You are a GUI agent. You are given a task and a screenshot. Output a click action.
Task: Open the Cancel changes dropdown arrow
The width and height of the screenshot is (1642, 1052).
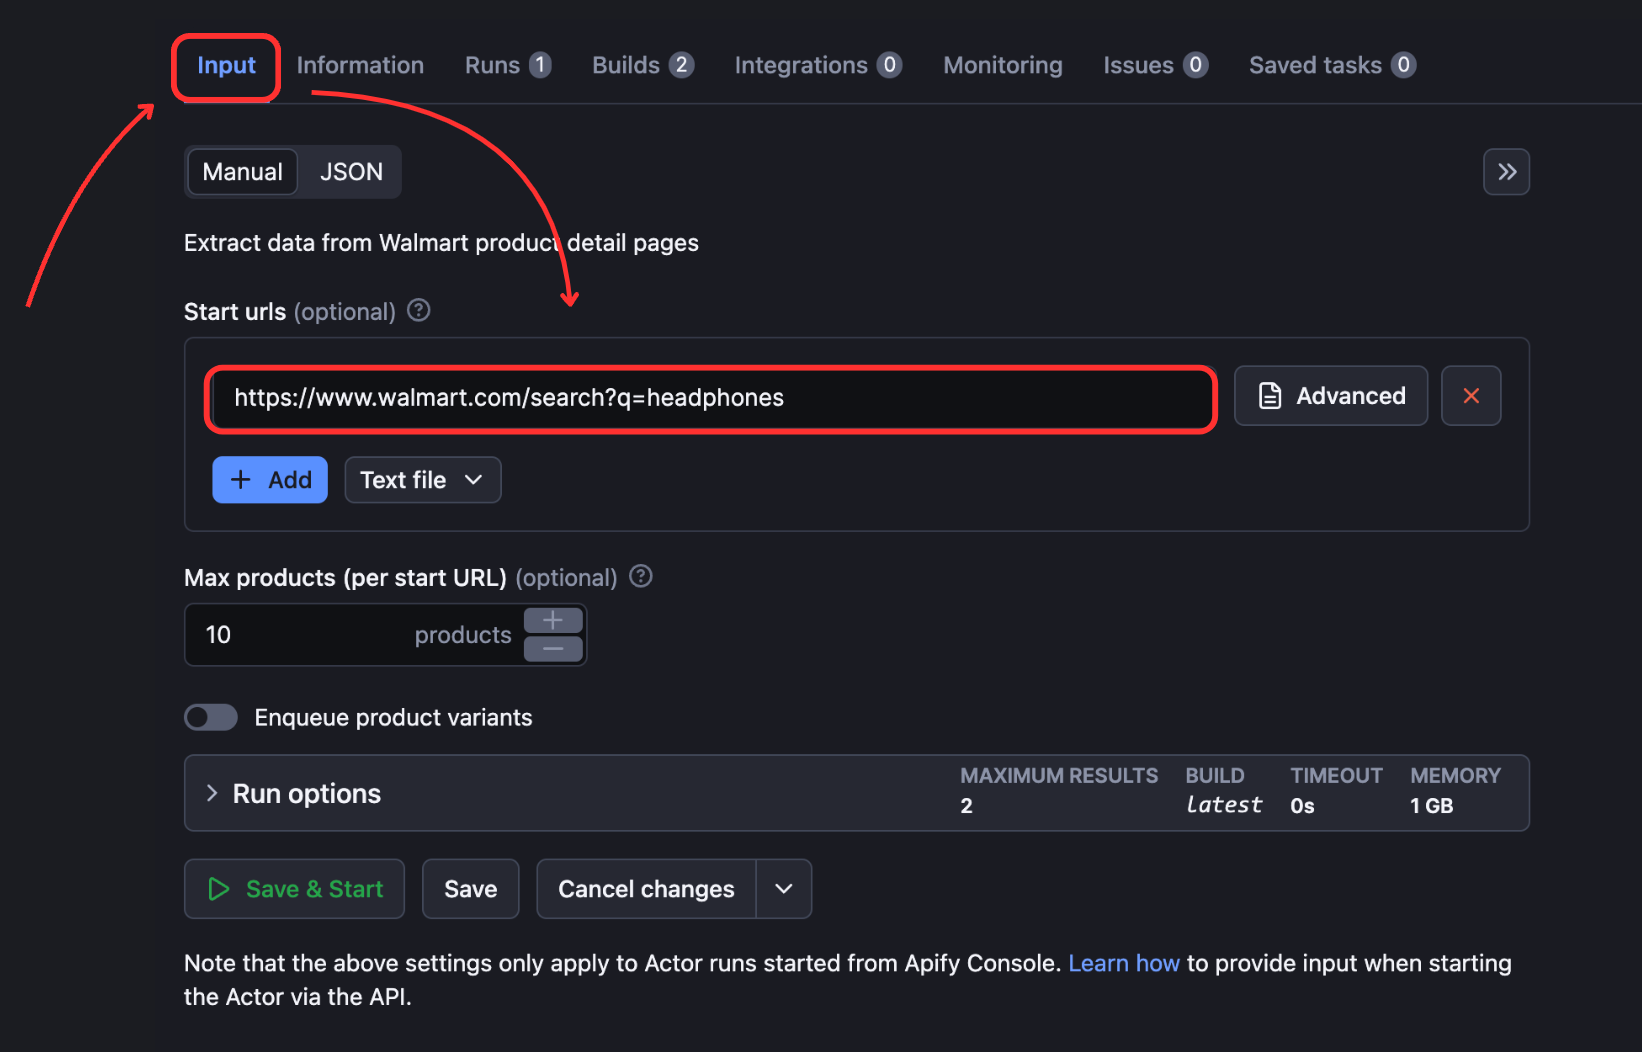tap(784, 888)
